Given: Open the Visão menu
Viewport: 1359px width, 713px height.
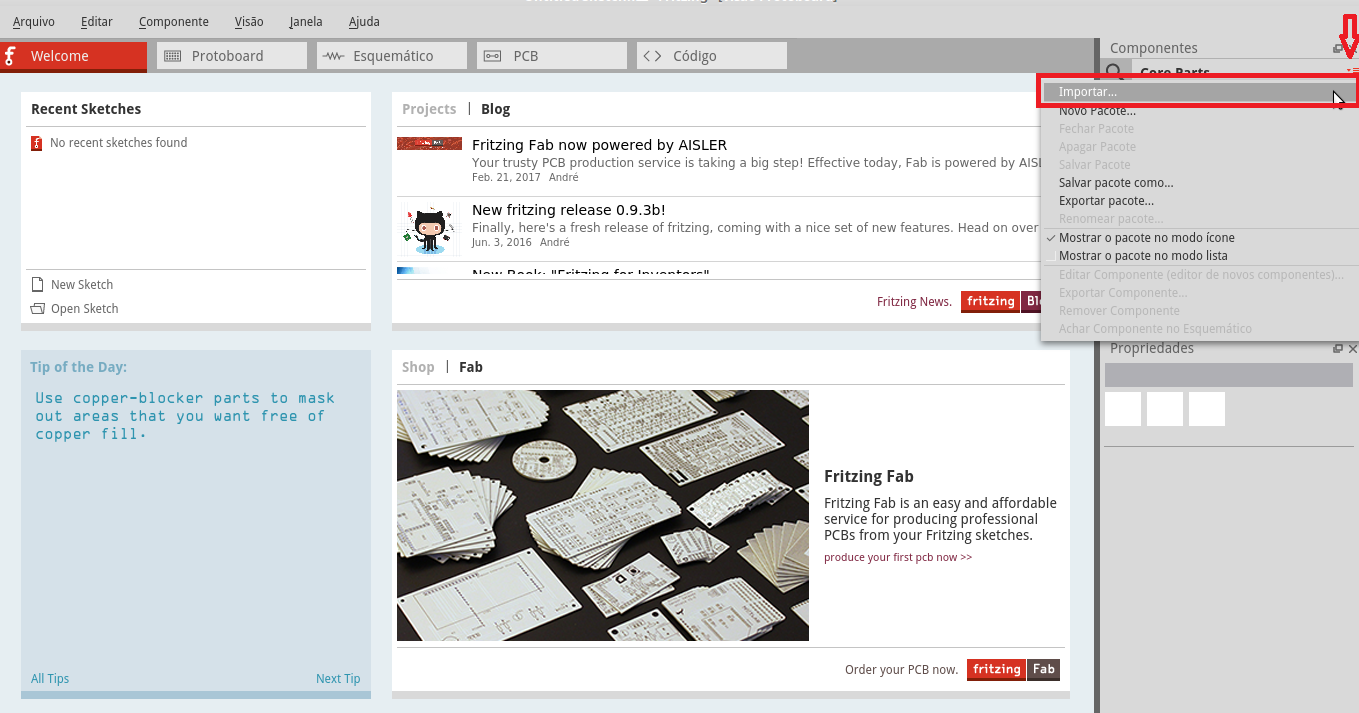Looking at the screenshot, I should (x=249, y=21).
